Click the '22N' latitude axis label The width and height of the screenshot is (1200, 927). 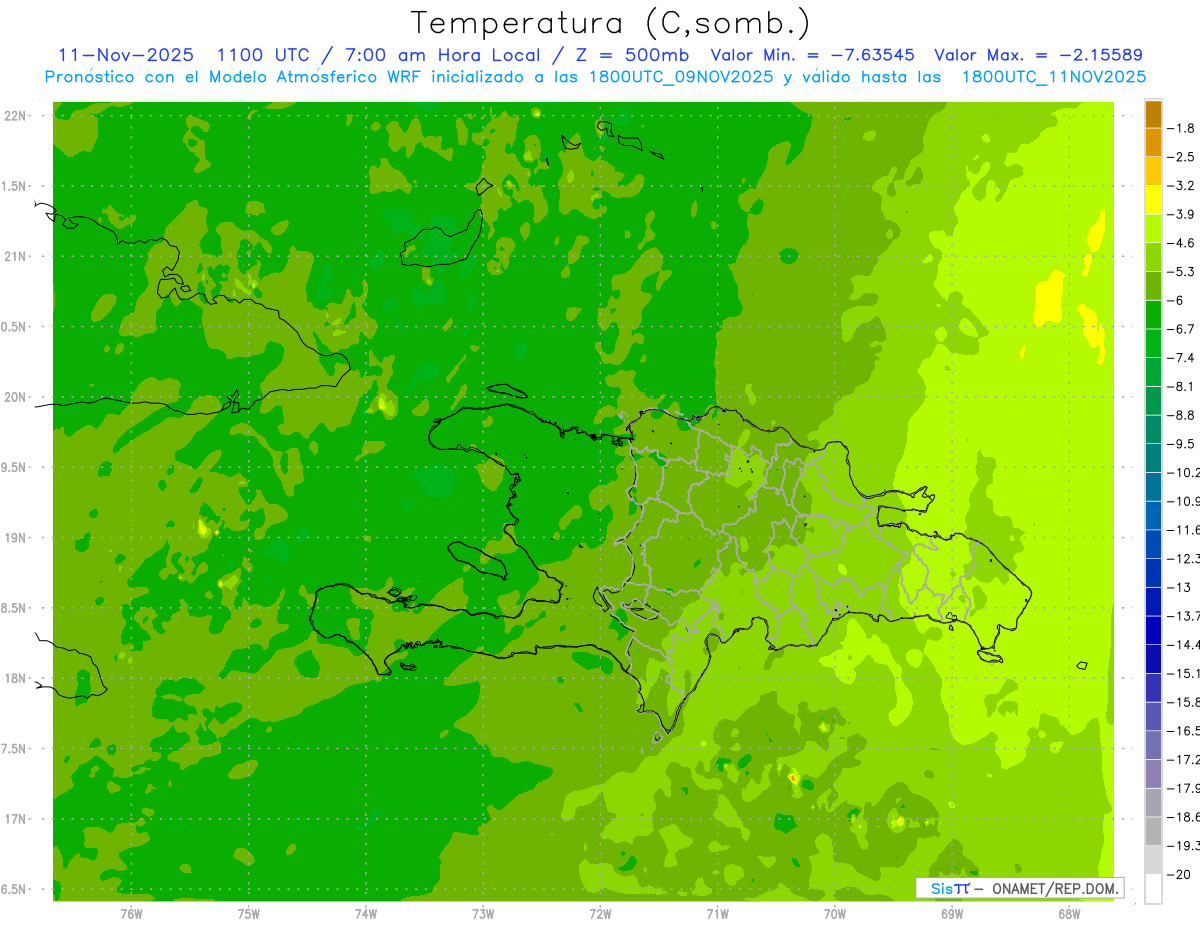click(17, 116)
